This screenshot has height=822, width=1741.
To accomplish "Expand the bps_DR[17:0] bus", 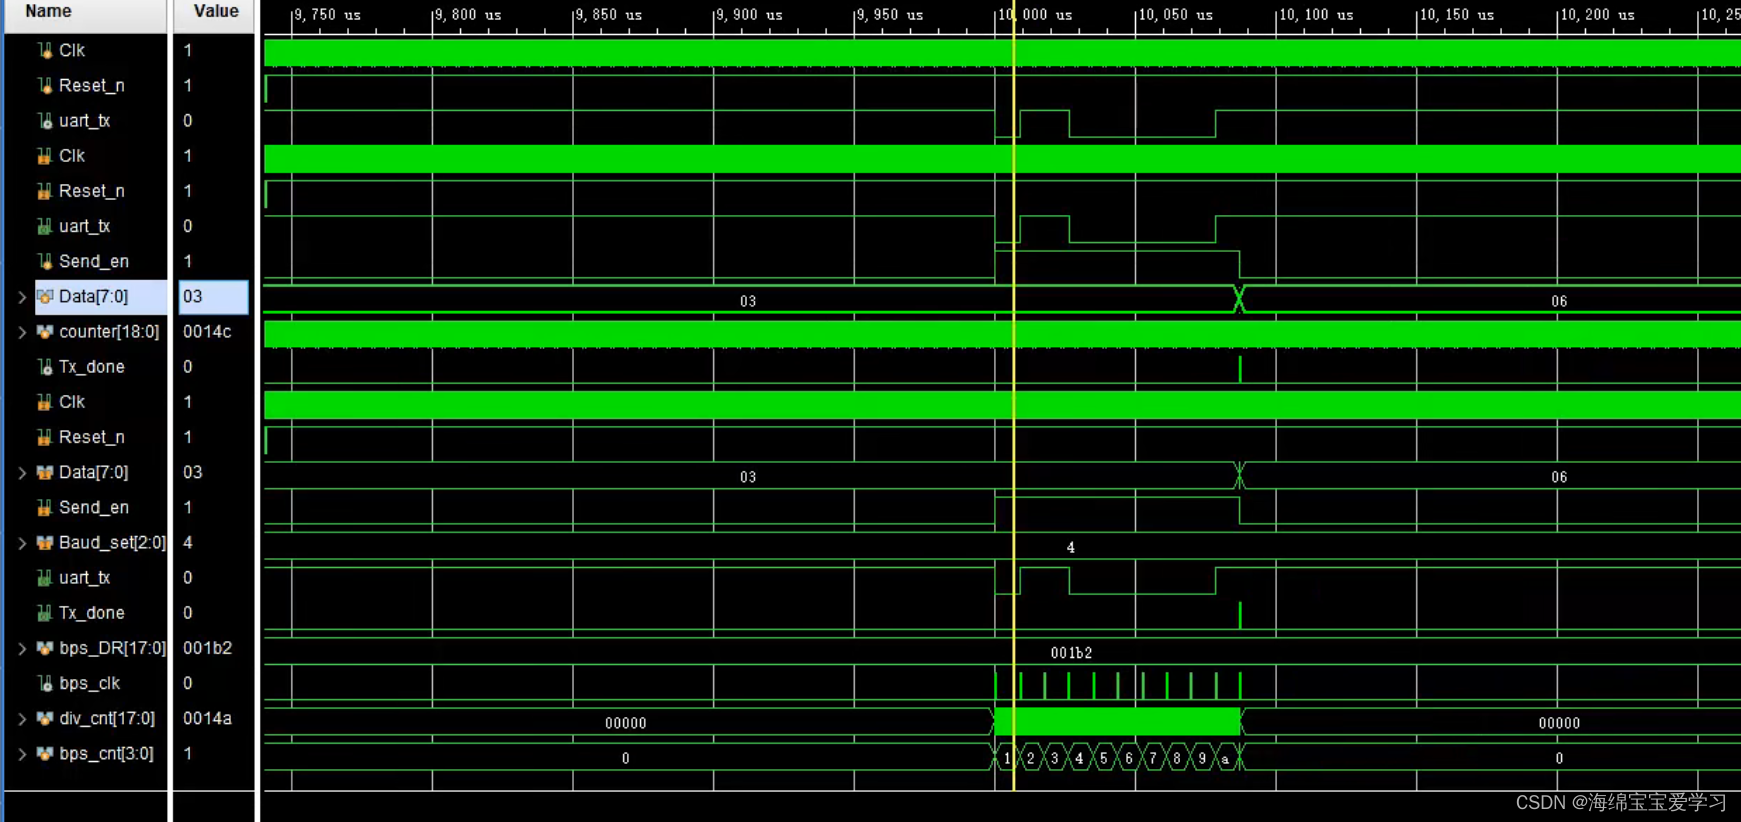I will tap(22, 649).
